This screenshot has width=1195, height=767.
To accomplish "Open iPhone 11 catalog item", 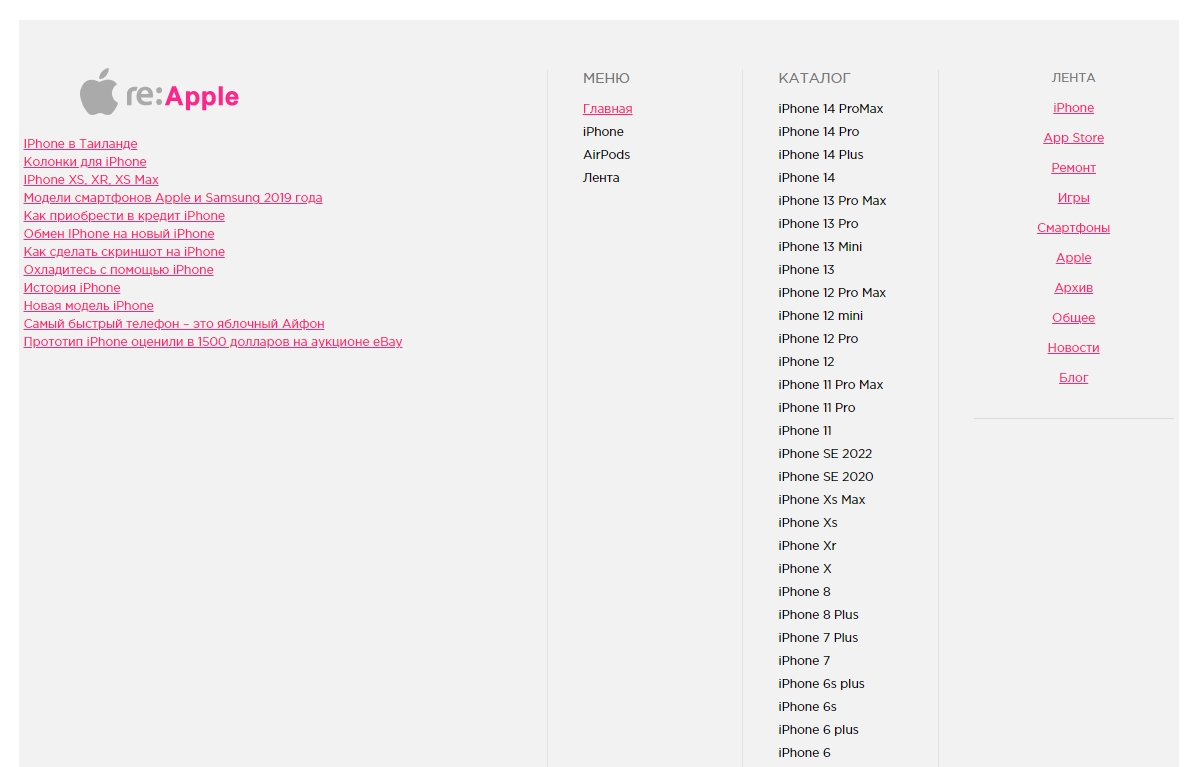I will pyautogui.click(x=805, y=431).
